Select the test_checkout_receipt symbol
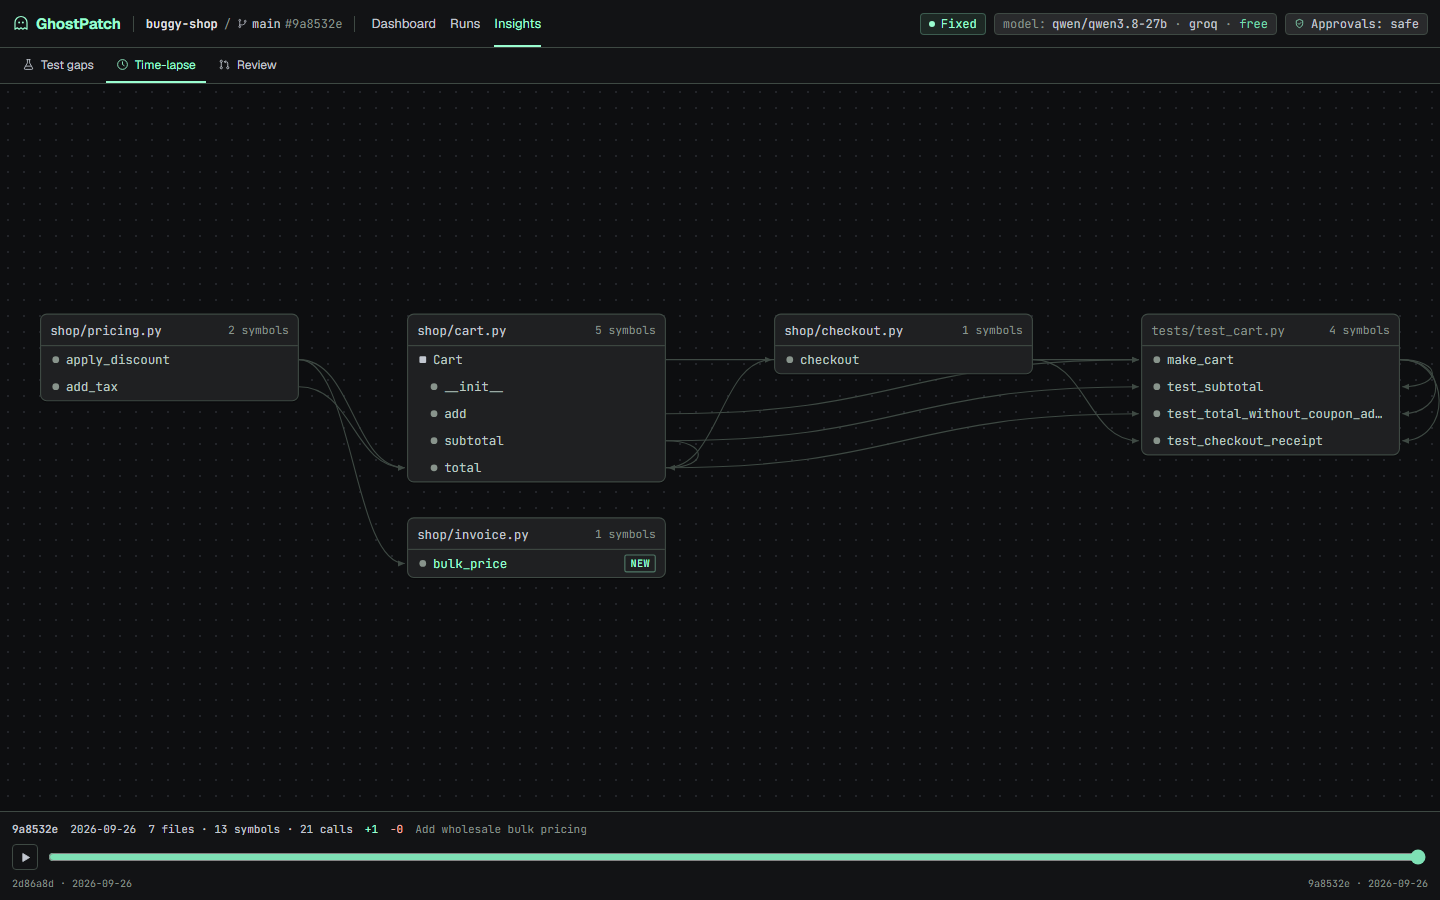The height and width of the screenshot is (900, 1440). coord(1270,441)
